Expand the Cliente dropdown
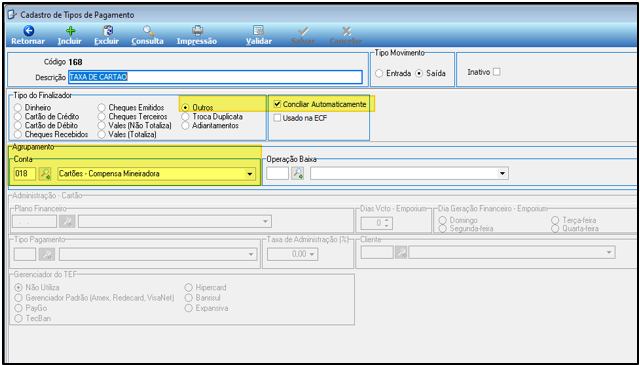 [609, 252]
